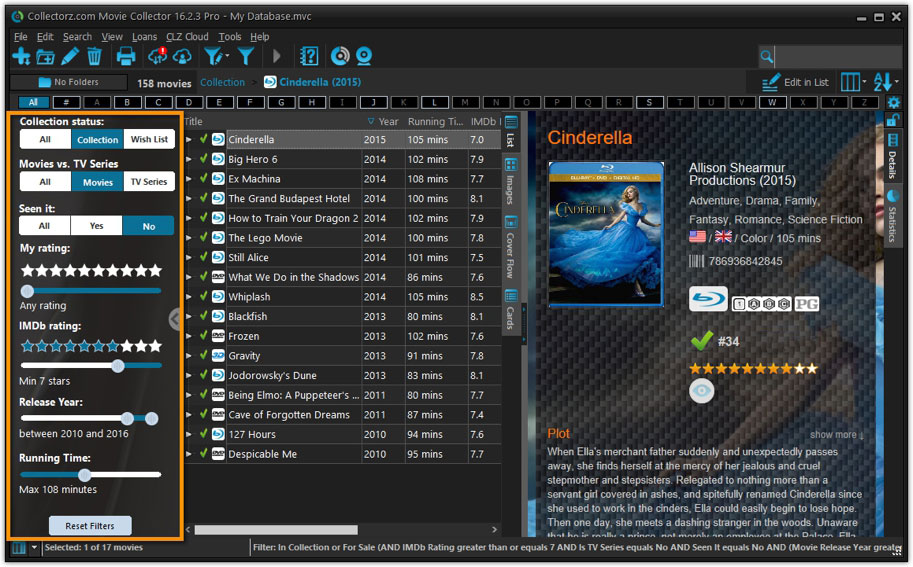Click the help document icon
This screenshot has width=913, height=567.
click(309, 56)
